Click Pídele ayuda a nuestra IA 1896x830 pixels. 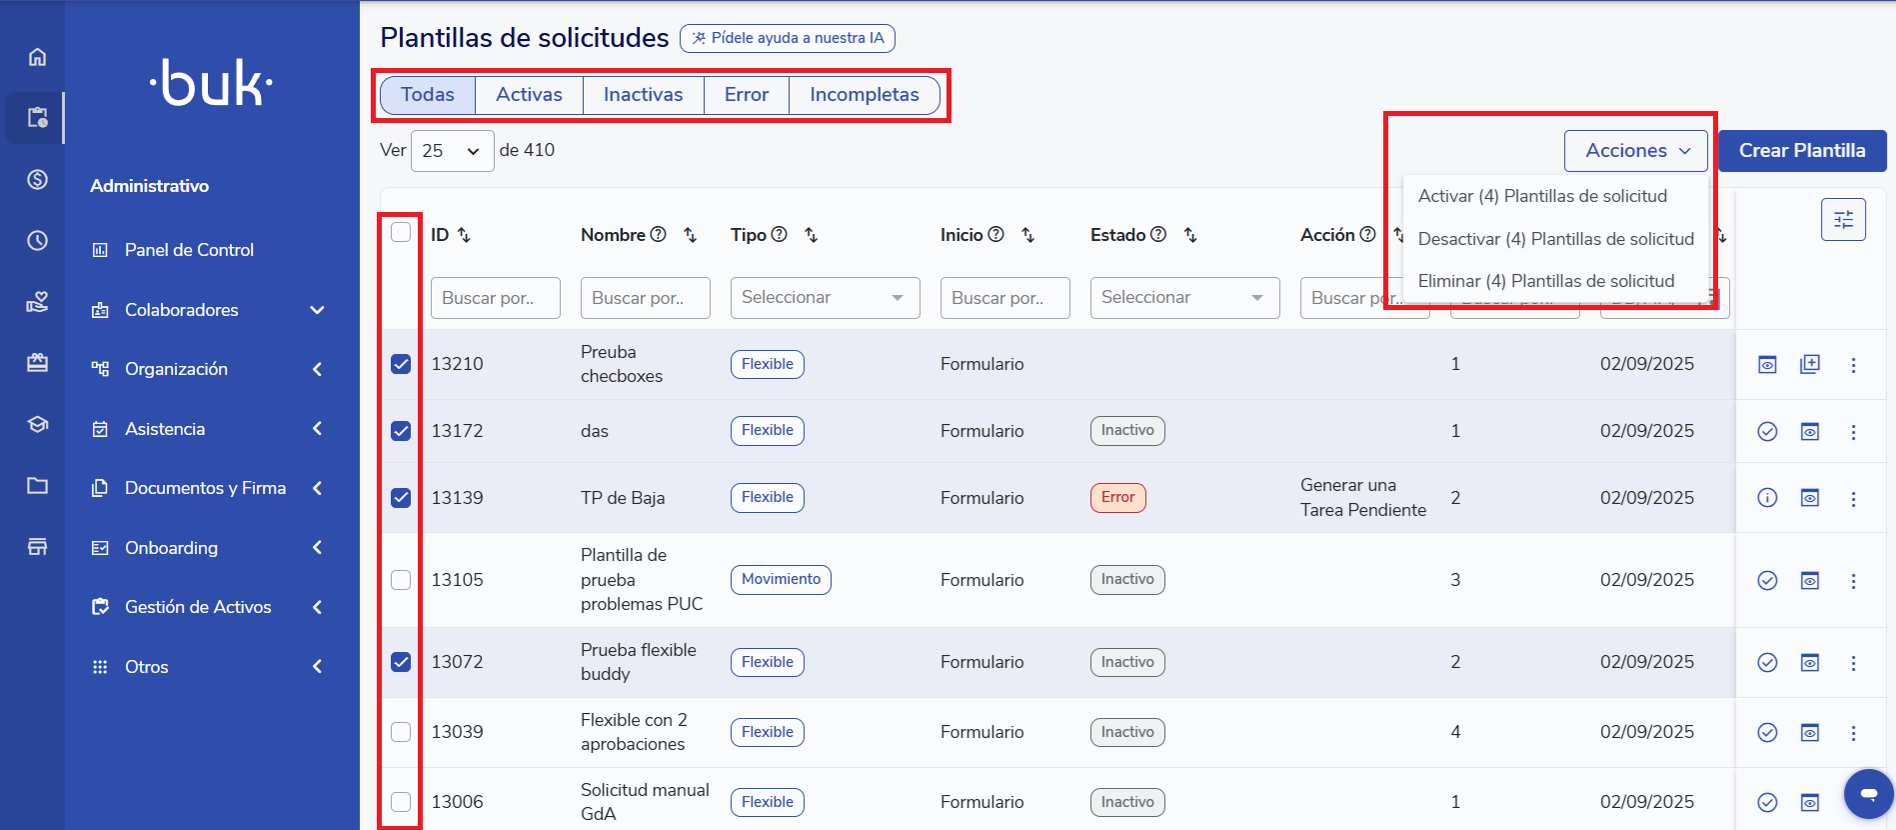click(787, 38)
